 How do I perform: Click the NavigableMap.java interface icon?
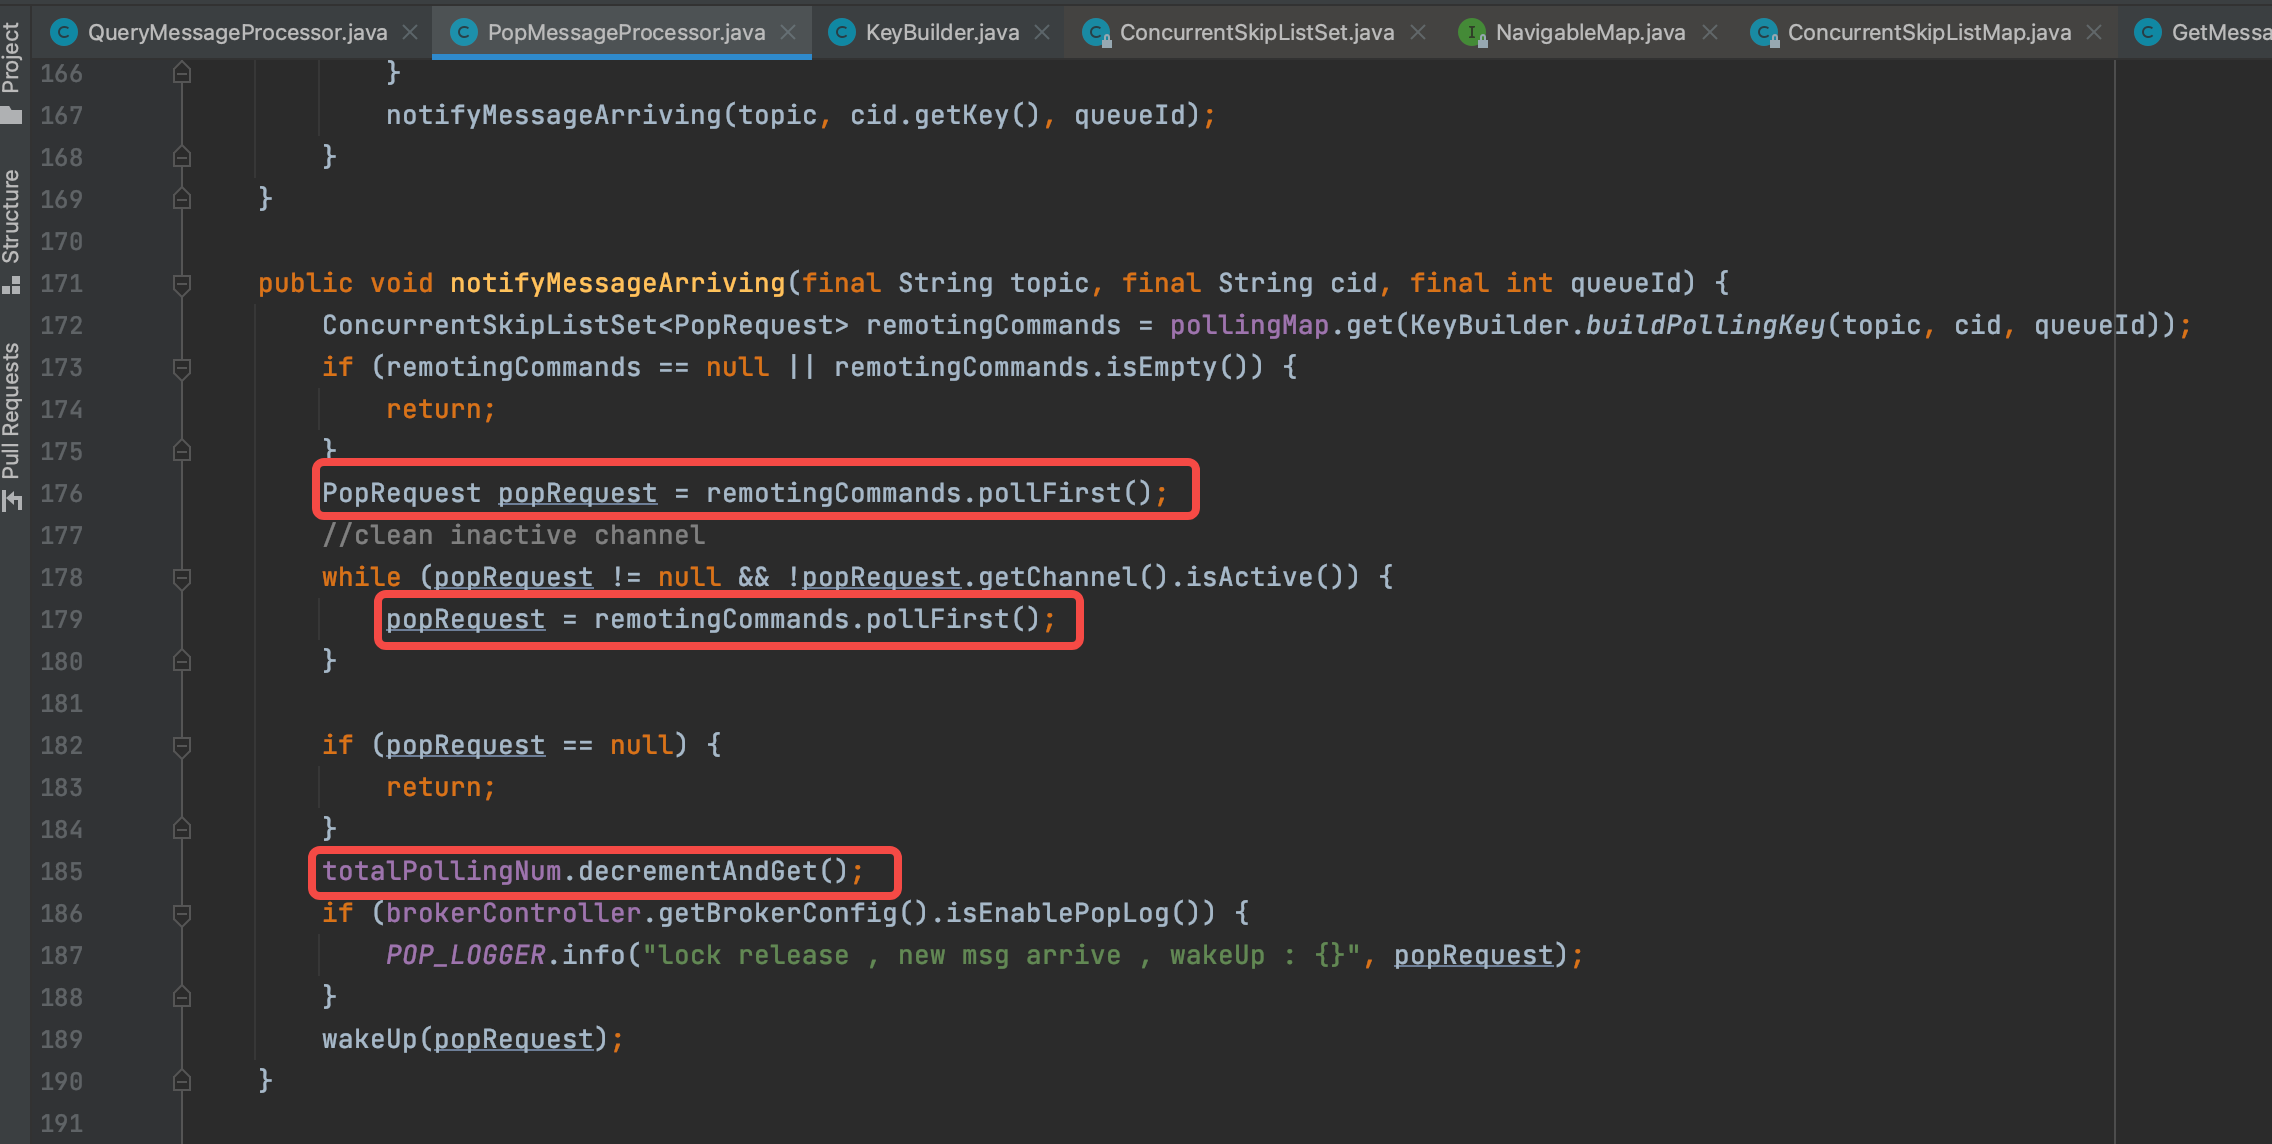[x=1472, y=33]
